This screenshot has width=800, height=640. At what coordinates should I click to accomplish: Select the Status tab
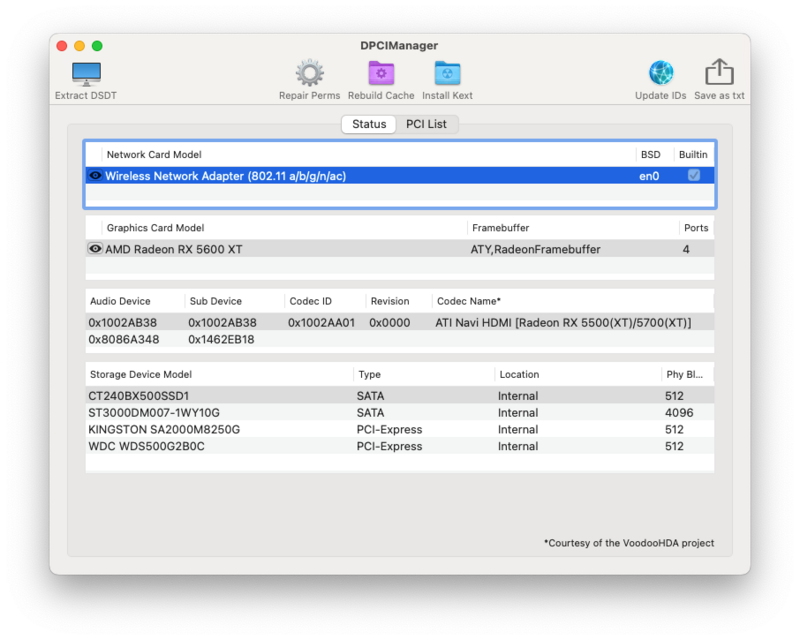click(368, 124)
